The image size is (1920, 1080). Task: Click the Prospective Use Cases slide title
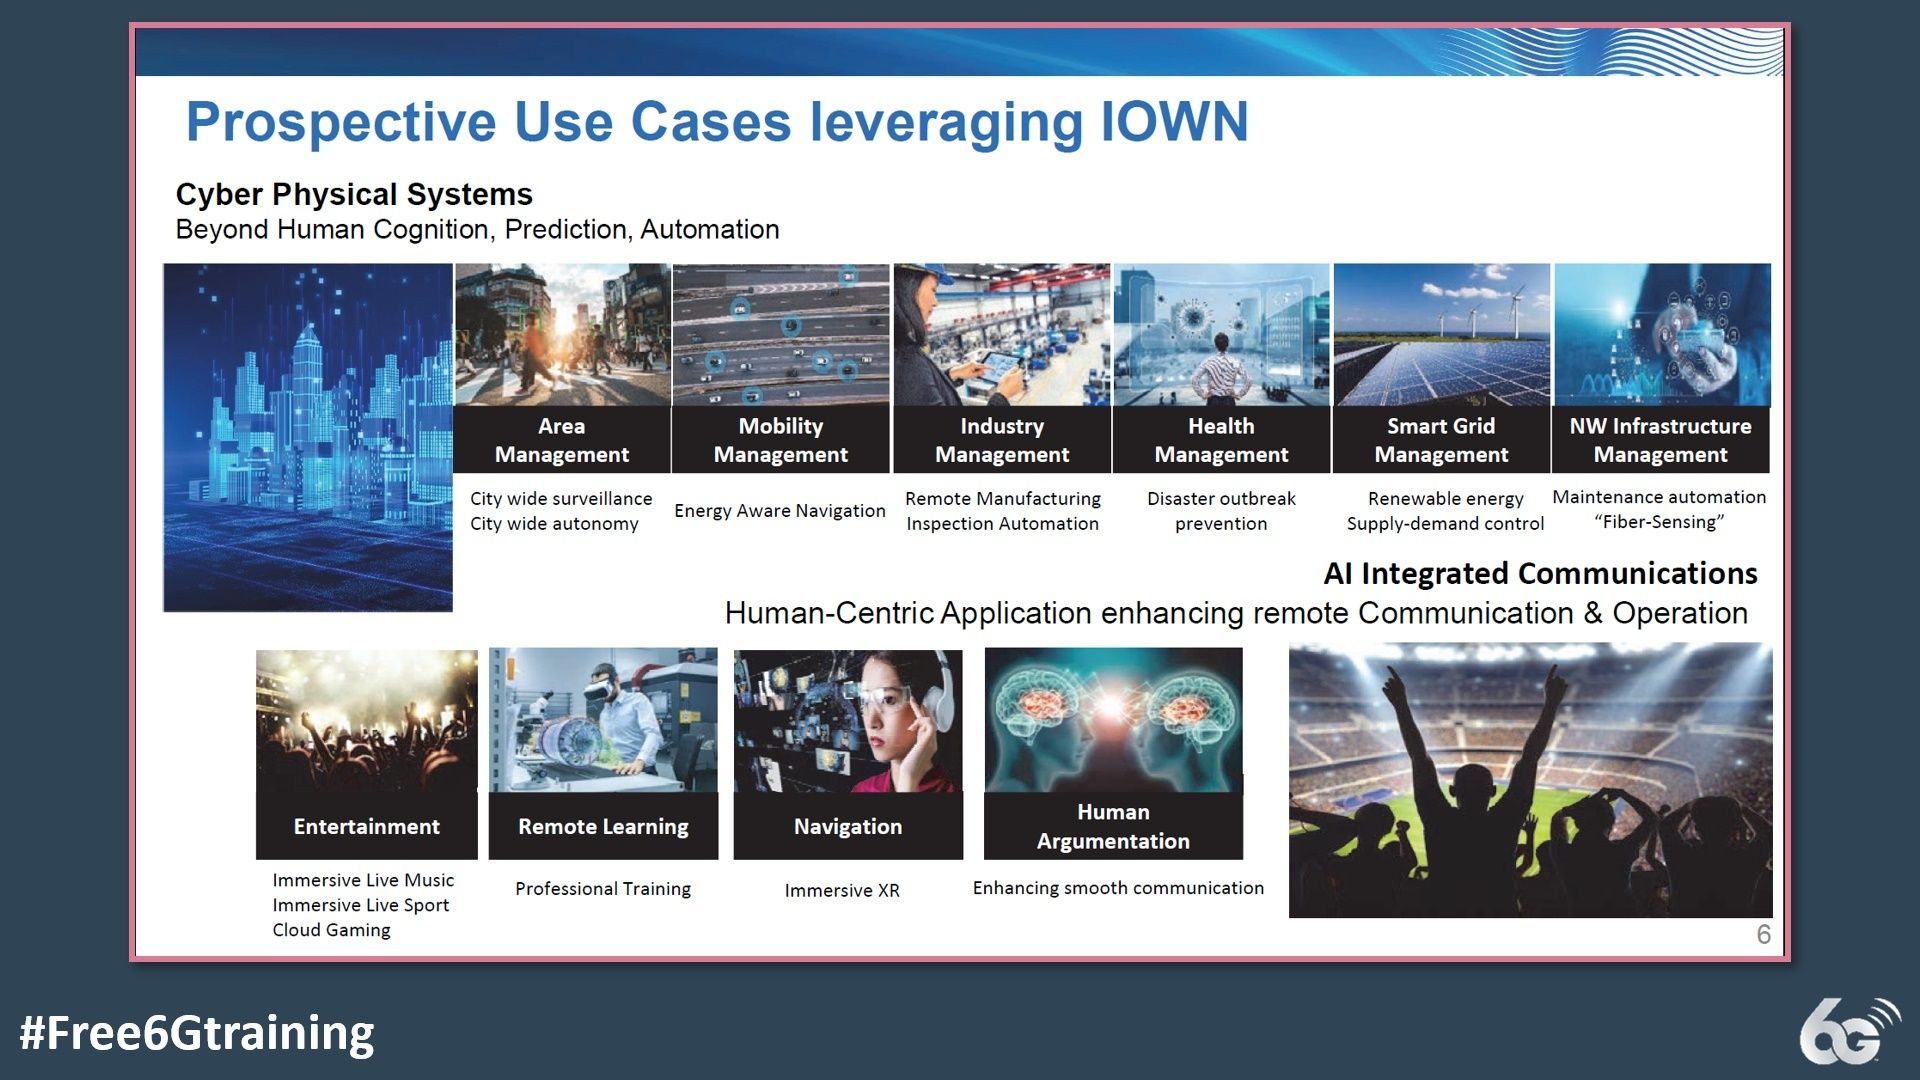pyautogui.click(x=717, y=122)
